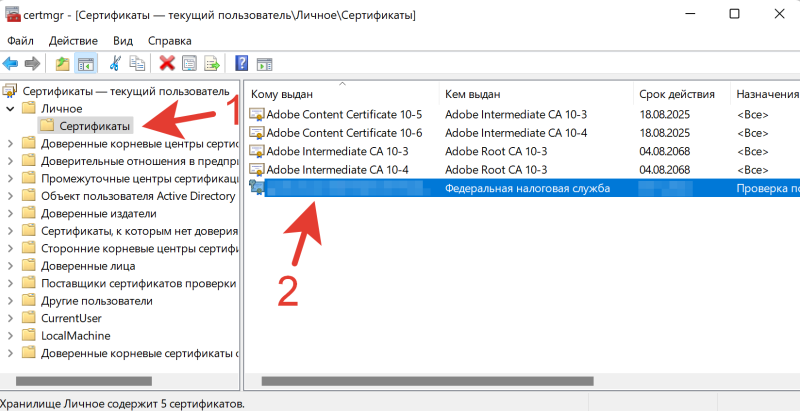Select Другие пользователи folder
Image resolution: width=800 pixels, height=411 pixels.
[88, 301]
